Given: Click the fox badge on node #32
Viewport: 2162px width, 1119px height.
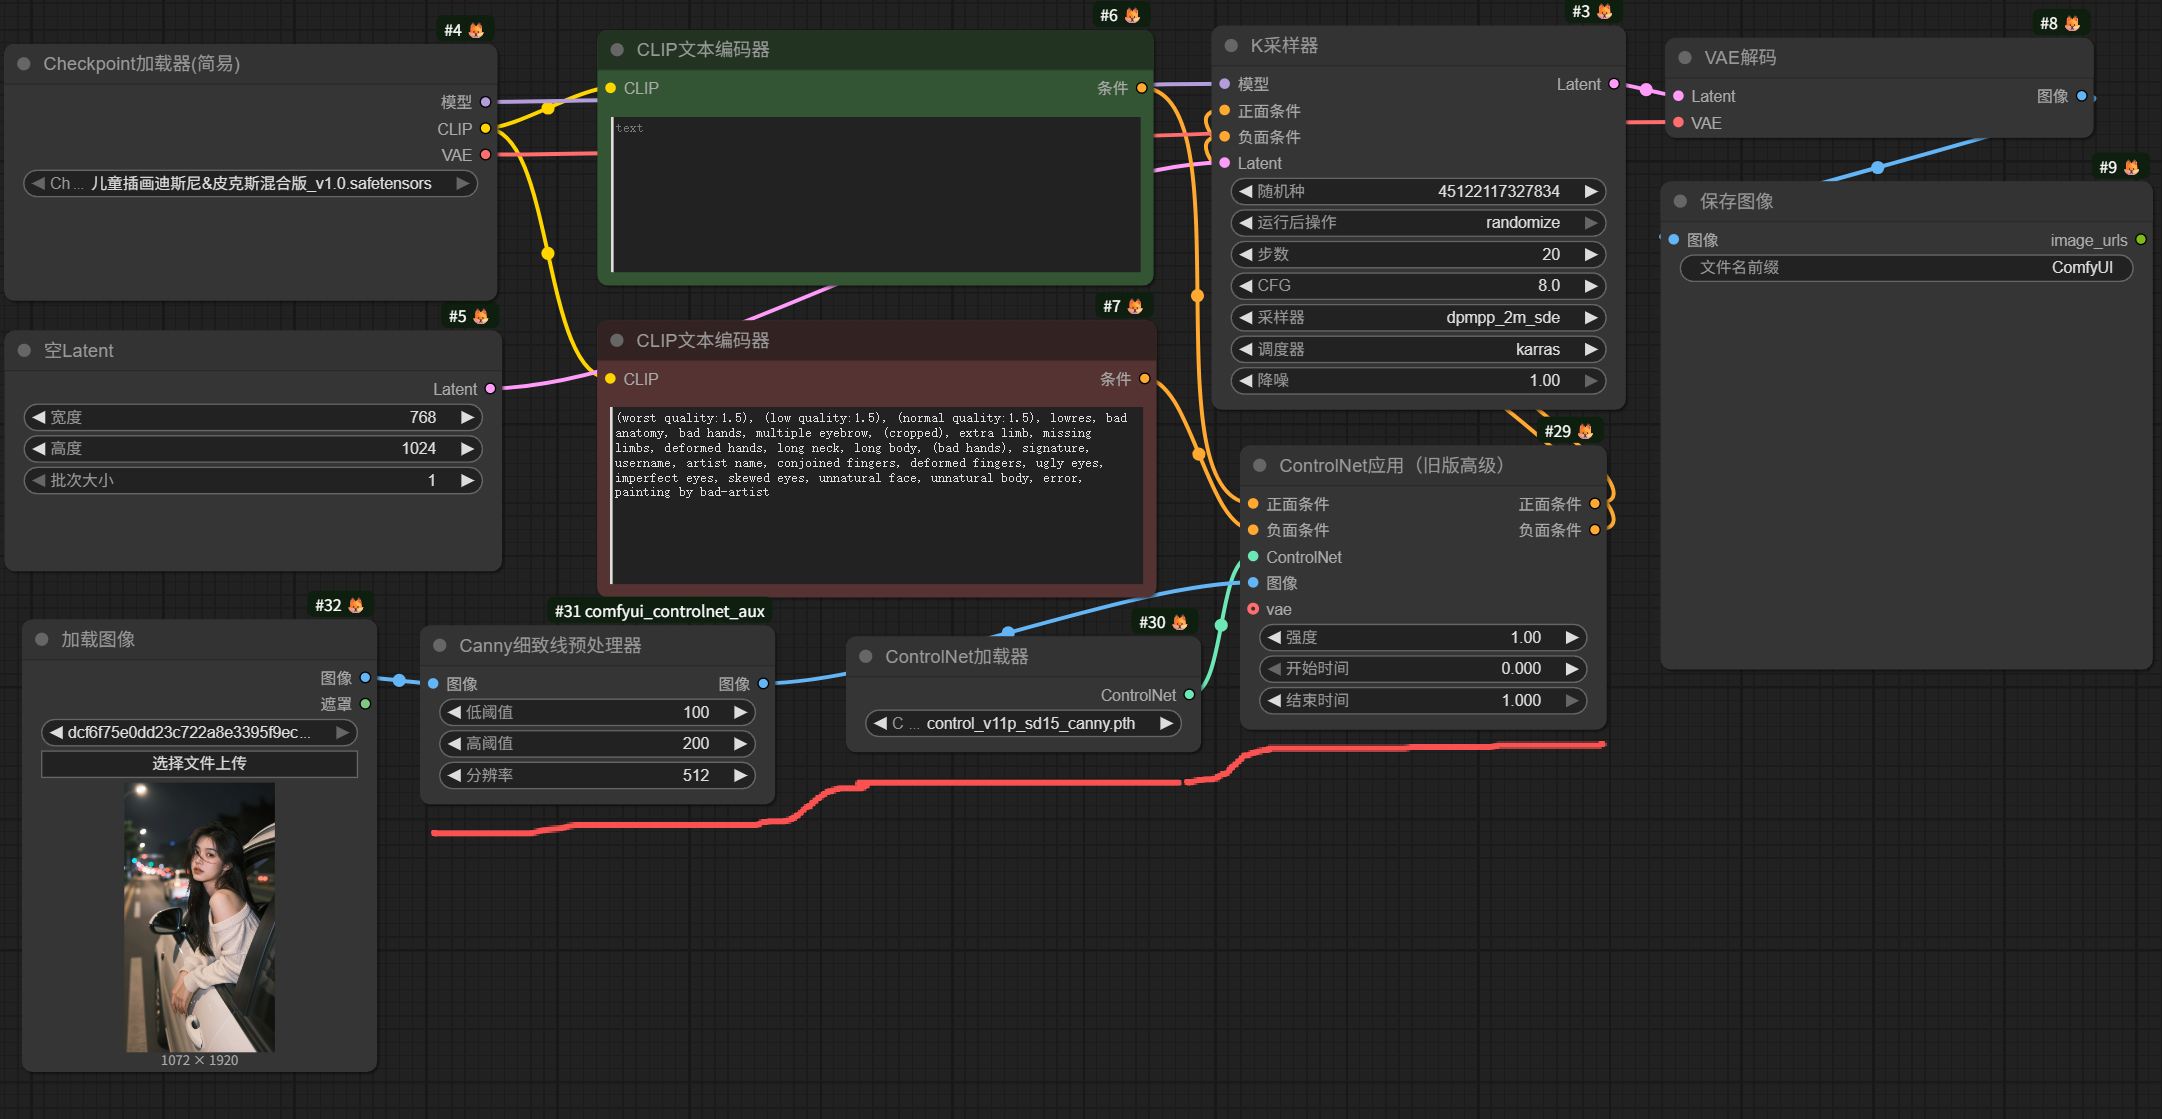Looking at the screenshot, I should (x=355, y=605).
